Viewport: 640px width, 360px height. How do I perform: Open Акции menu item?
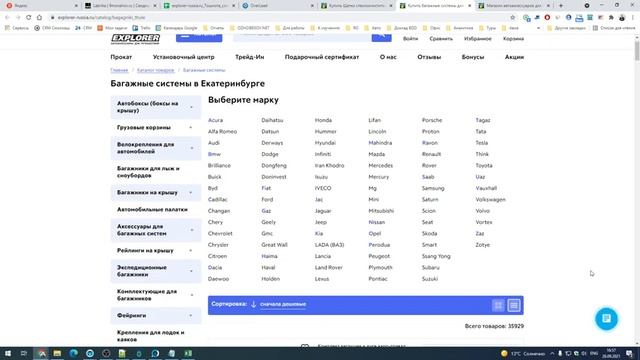(514, 57)
